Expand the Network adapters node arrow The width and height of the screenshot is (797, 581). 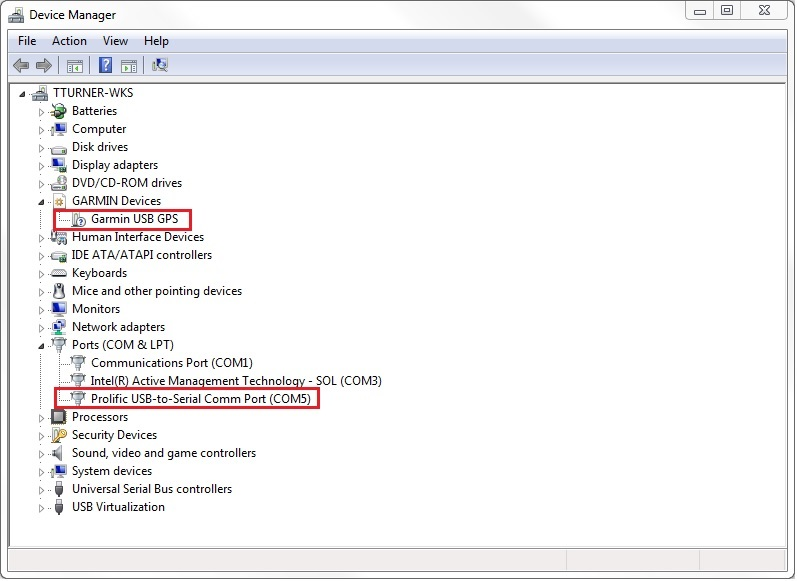41,328
